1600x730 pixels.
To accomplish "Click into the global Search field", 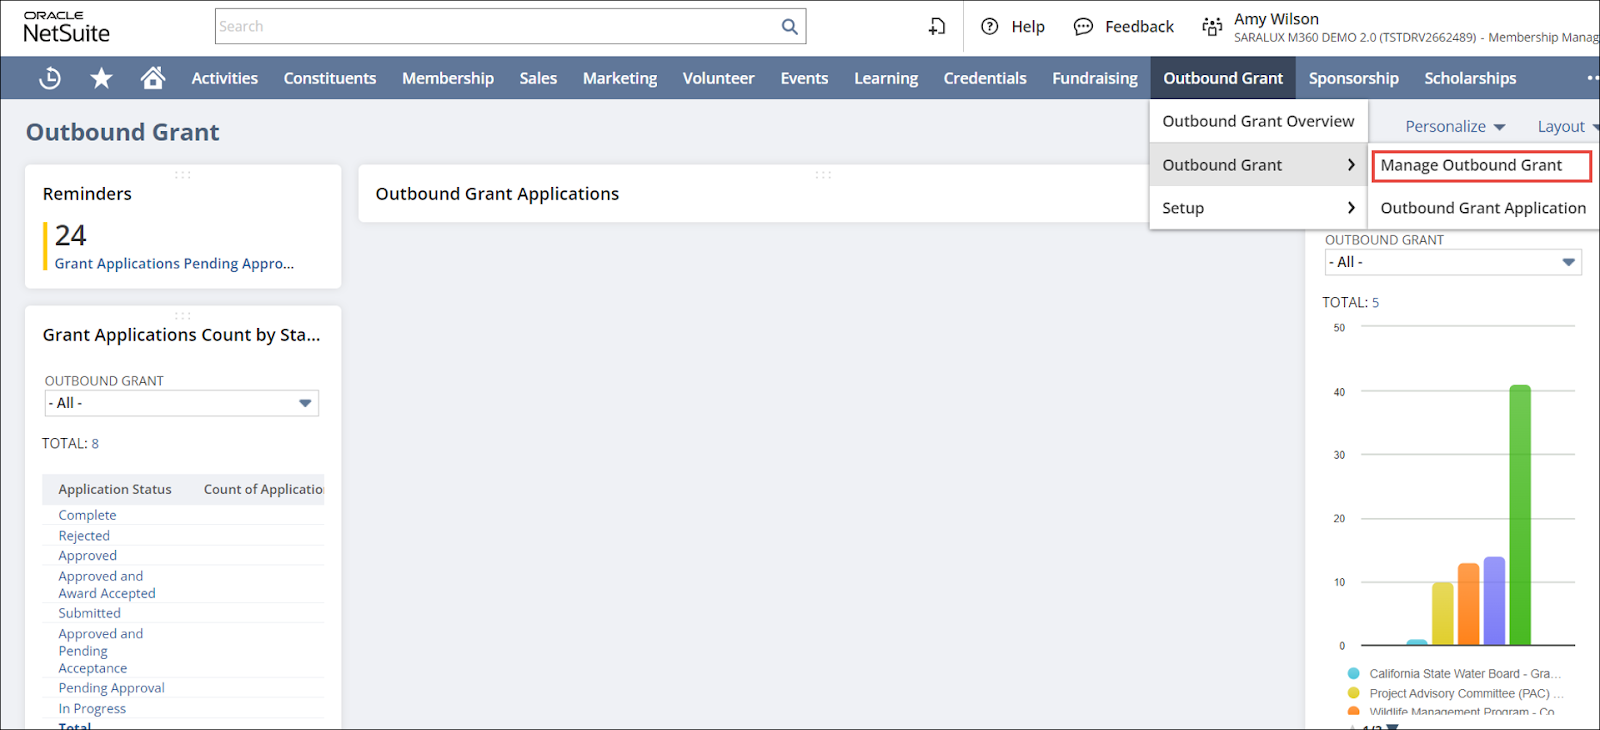I will 495,27.
